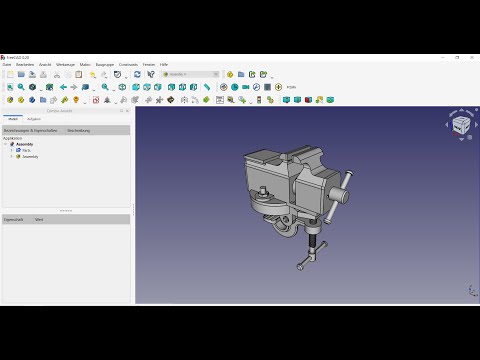Open the workbench selector dropdown
The height and width of the screenshot is (360, 480).
190,74
